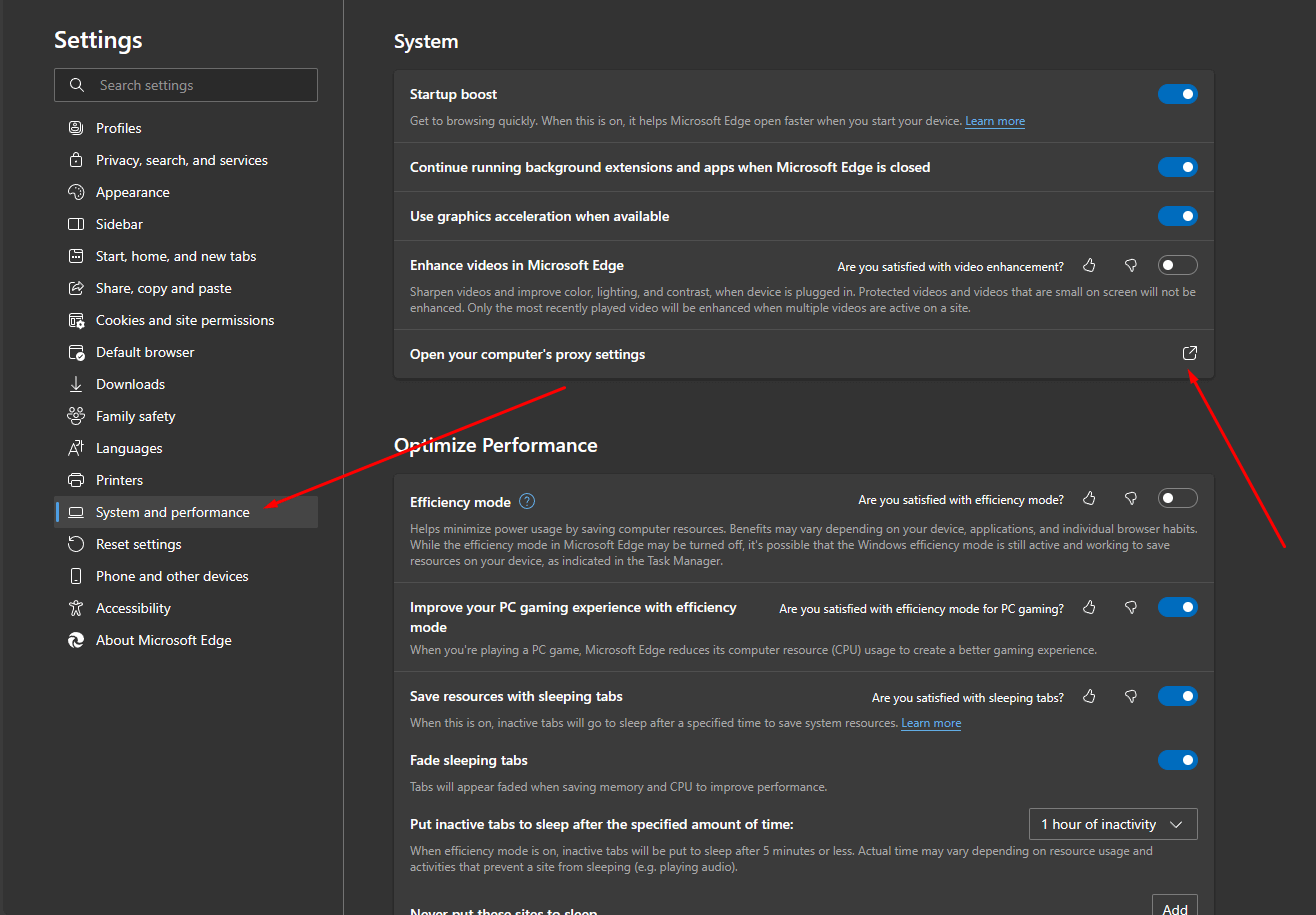Give thumbs up for efficiency mode
This screenshot has width=1316, height=915.
[1090, 498]
